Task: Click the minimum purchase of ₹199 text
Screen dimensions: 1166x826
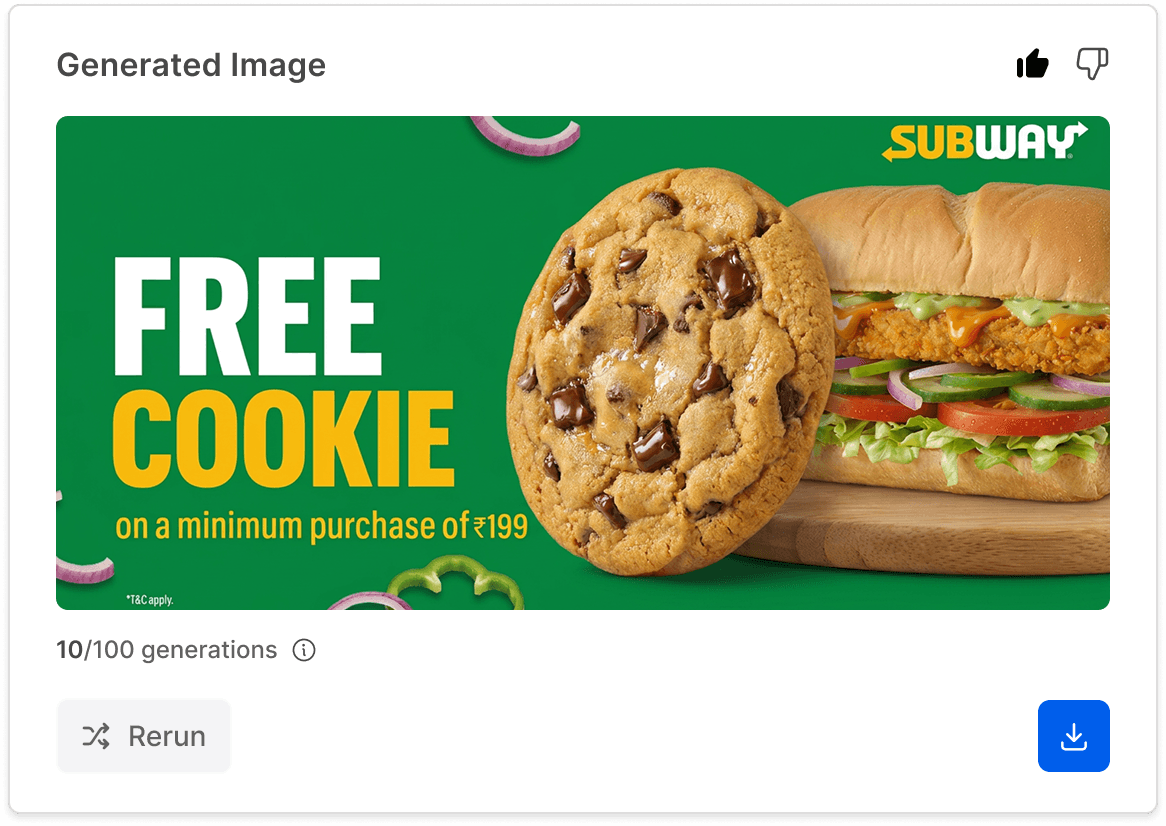Action: (321, 526)
